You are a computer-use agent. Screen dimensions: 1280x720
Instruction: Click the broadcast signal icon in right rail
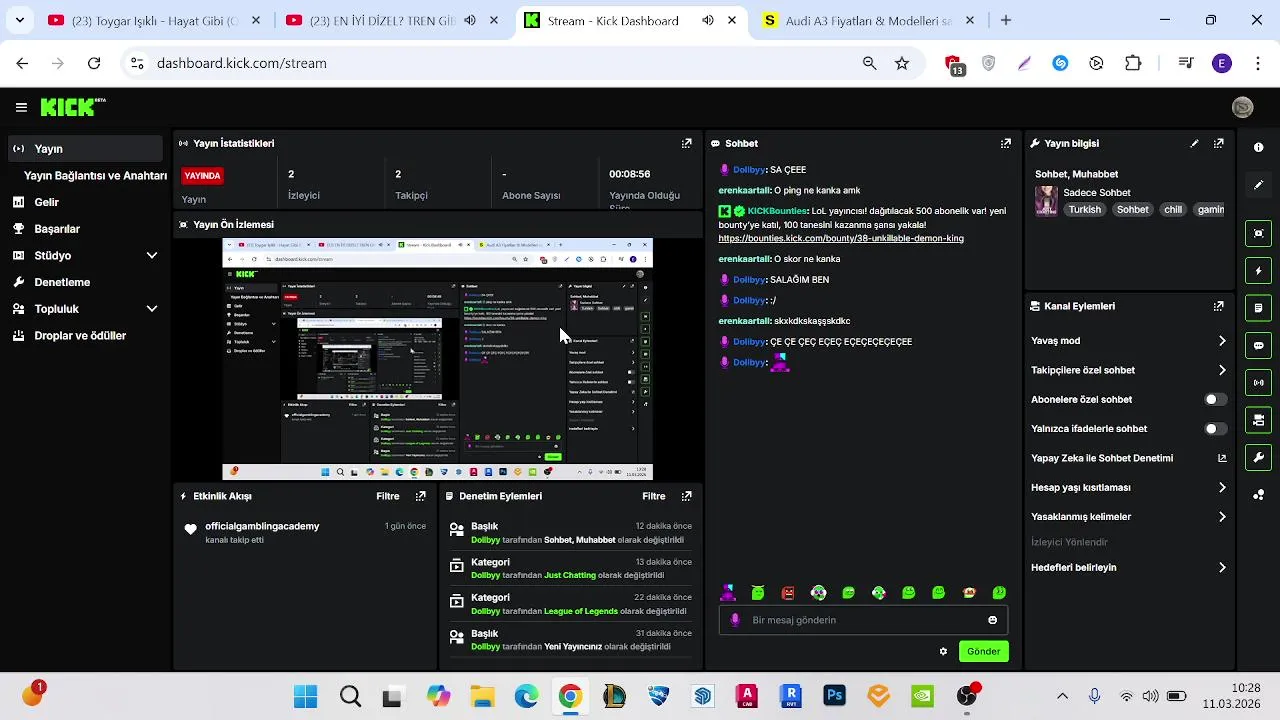click(x=1258, y=382)
